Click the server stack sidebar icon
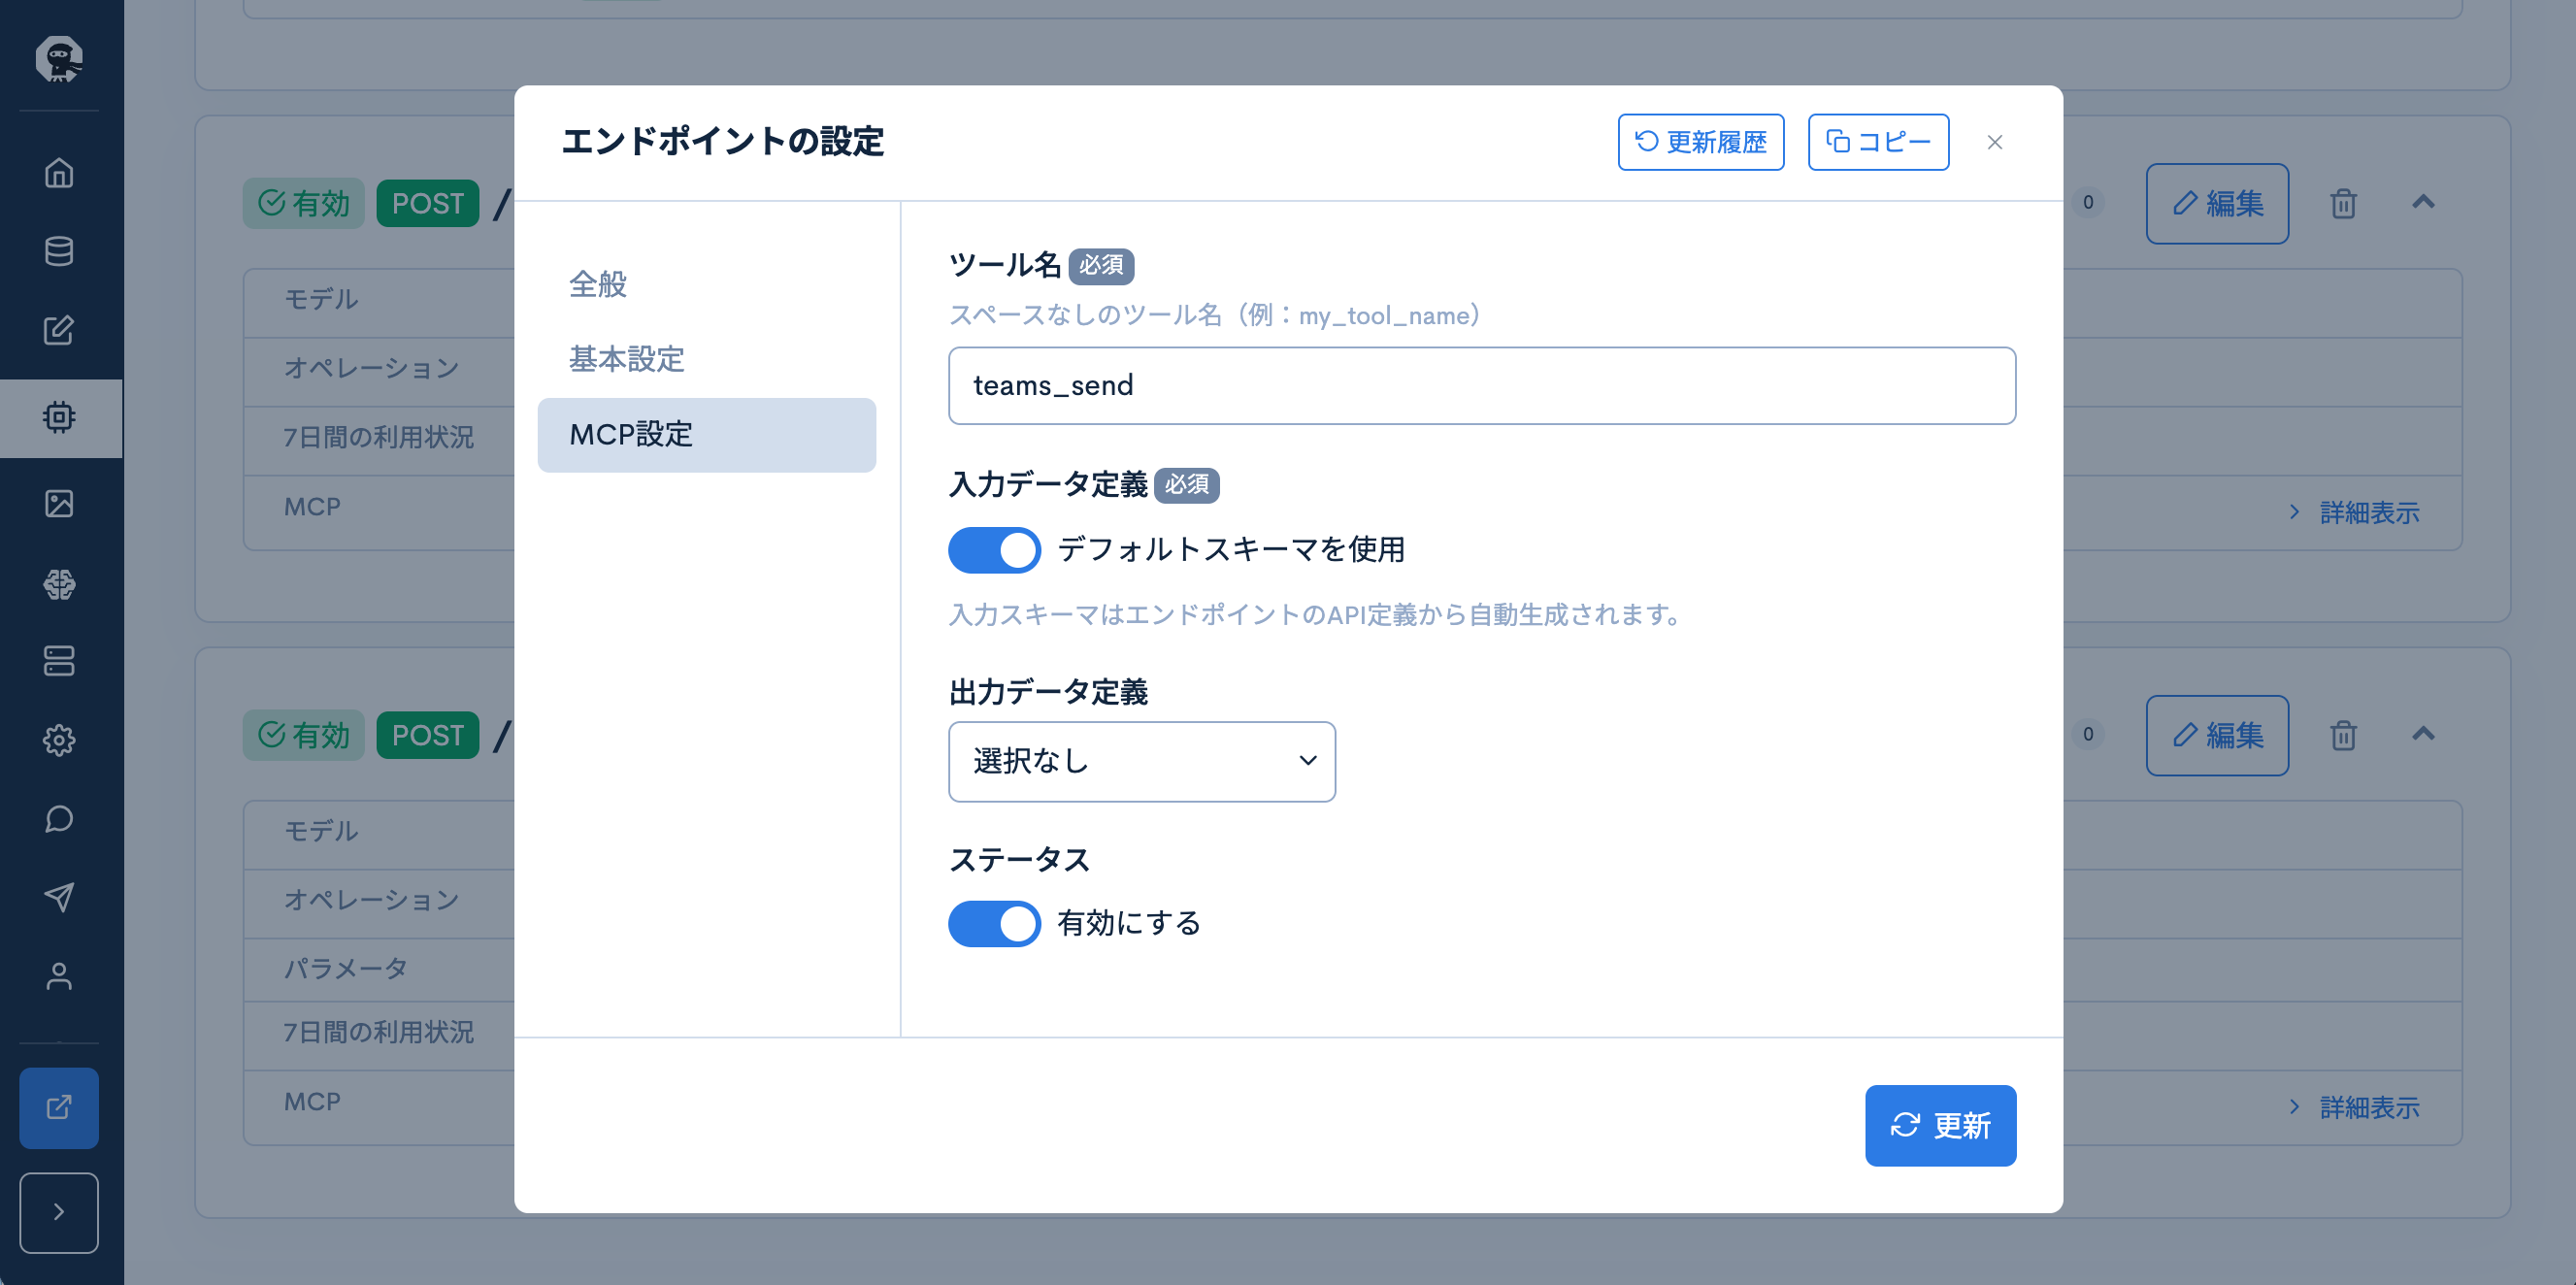Screen dimensions: 2576x1285 [x=59, y=661]
